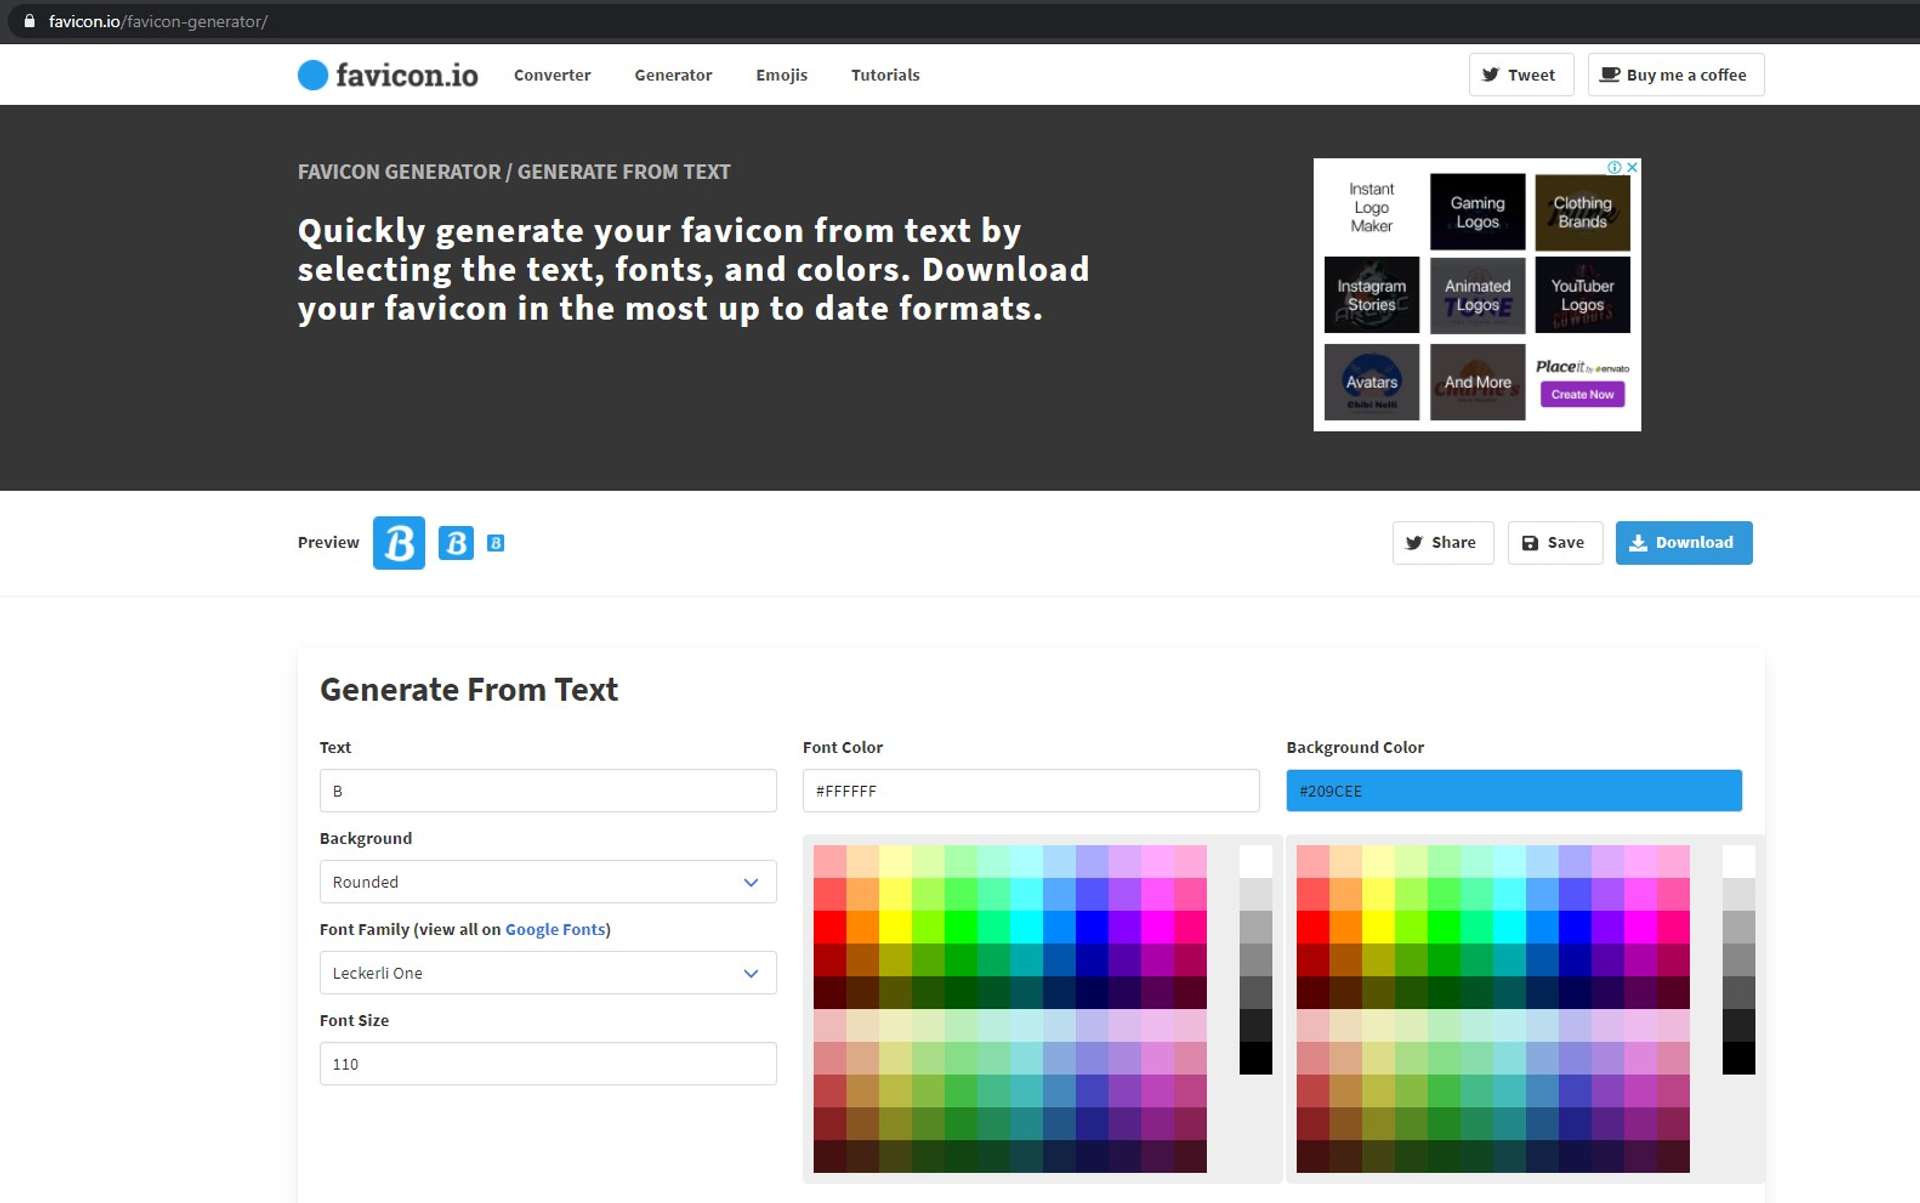Open the Generator menu item

click(673, 75)
